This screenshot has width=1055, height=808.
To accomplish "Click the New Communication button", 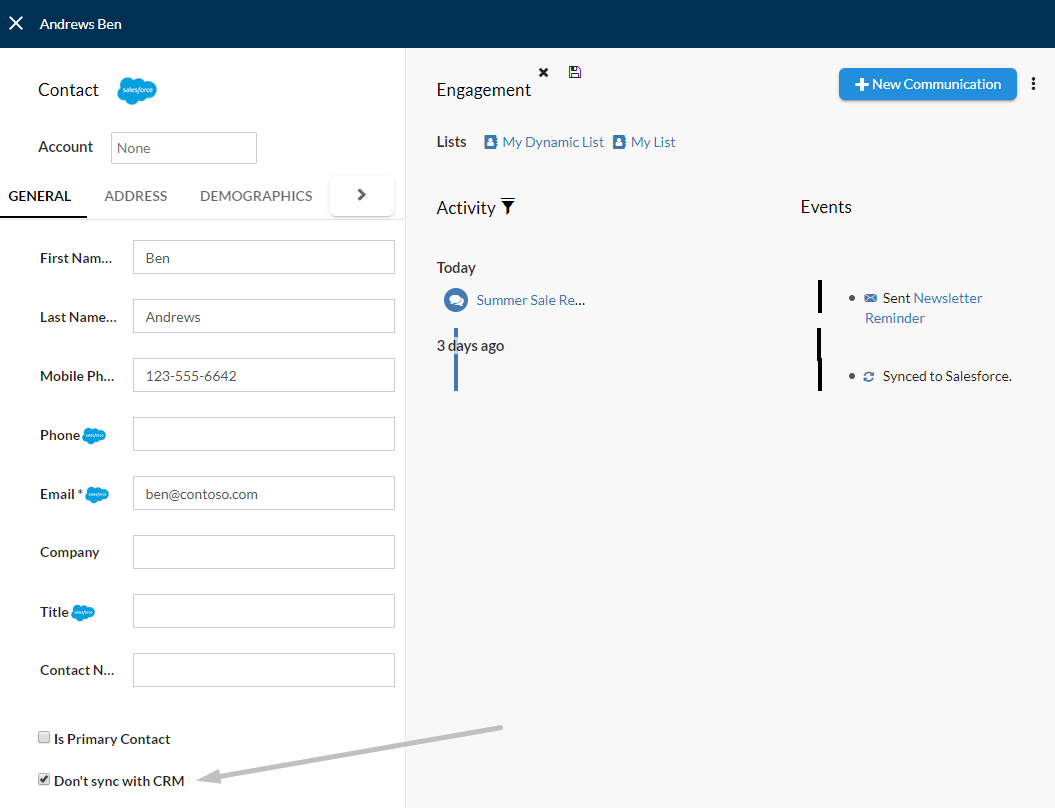I will click(928, 84).
